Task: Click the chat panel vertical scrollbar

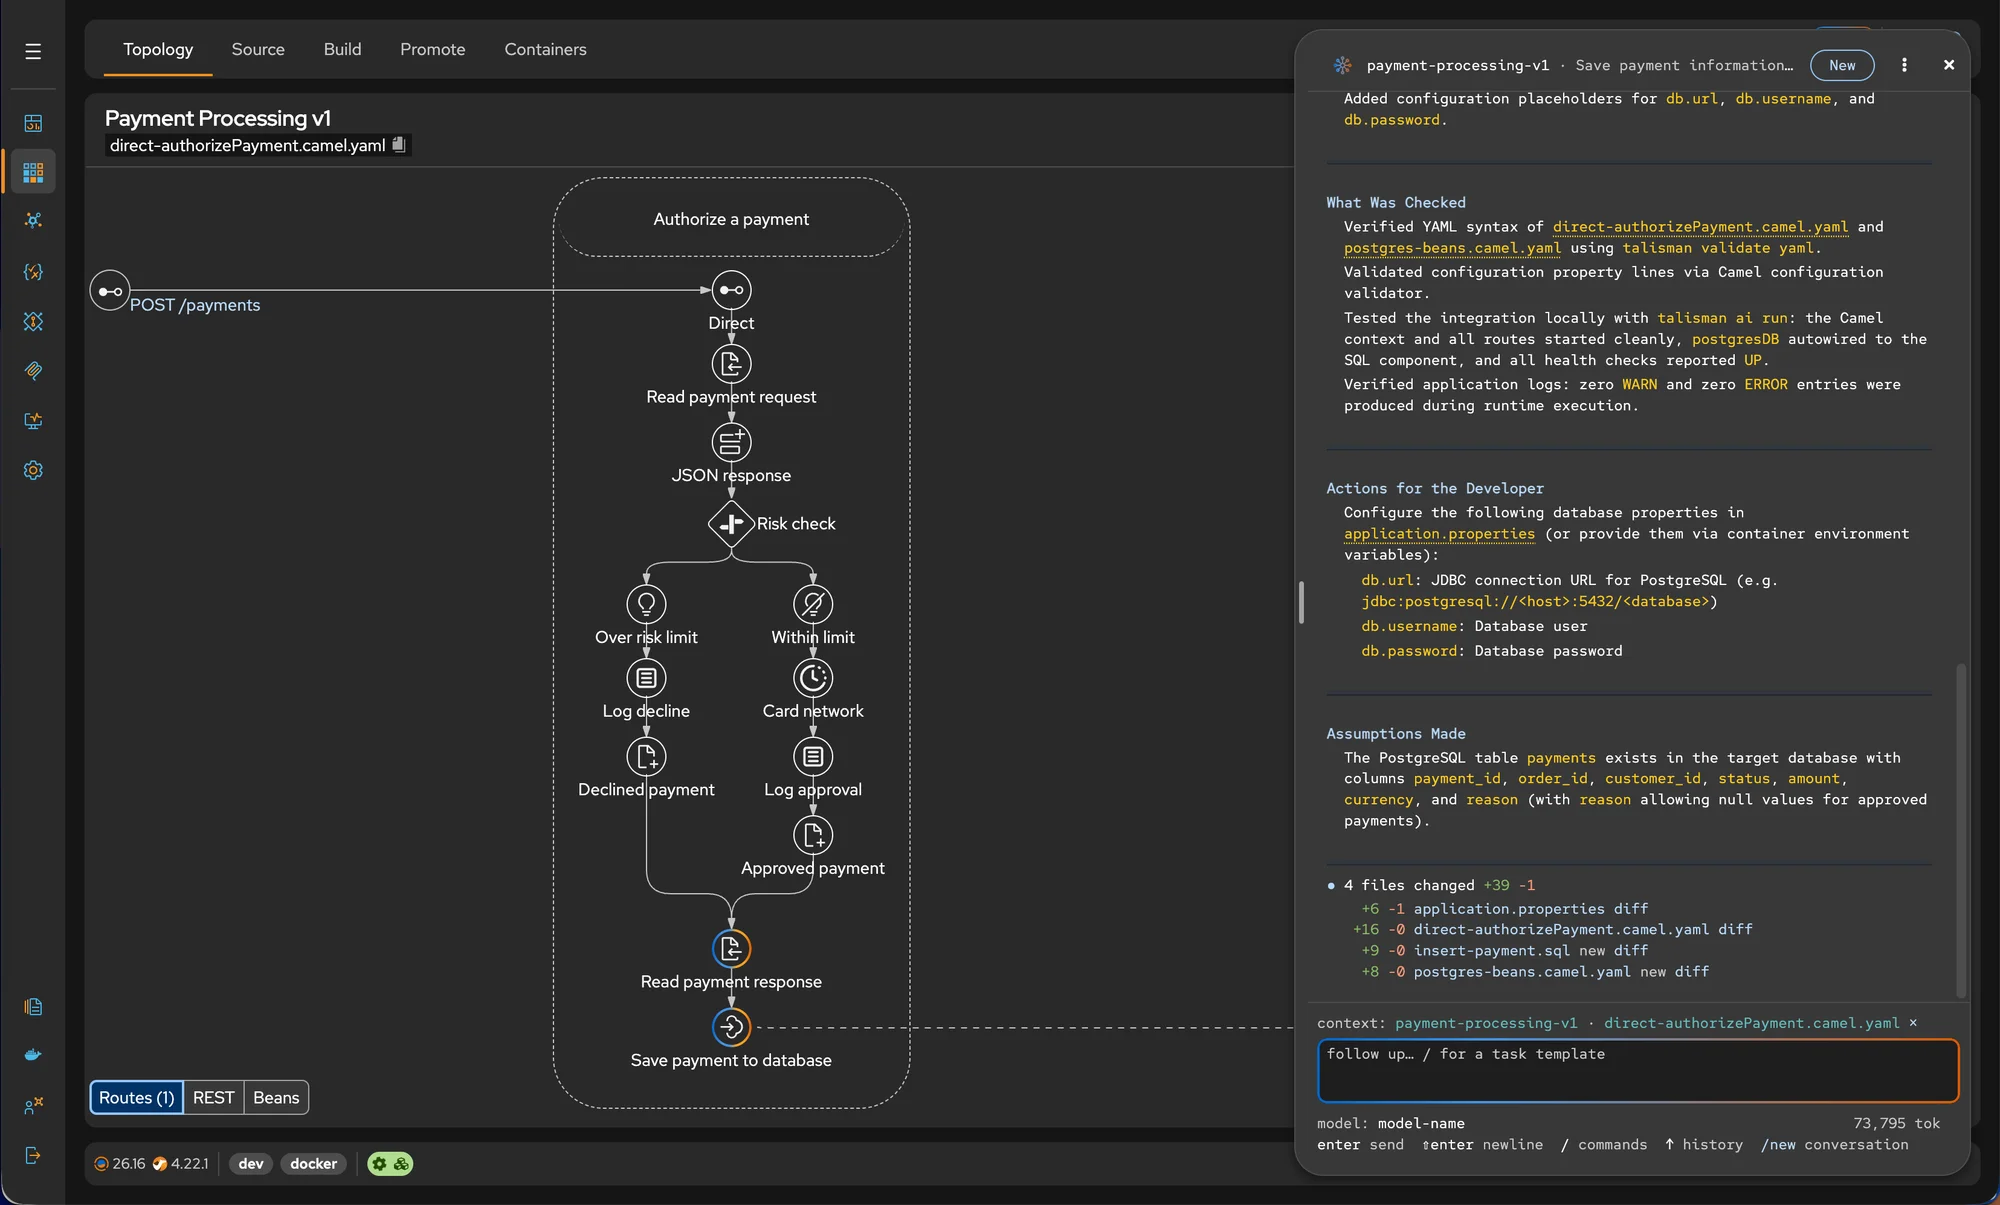Action: (1961, 830)
